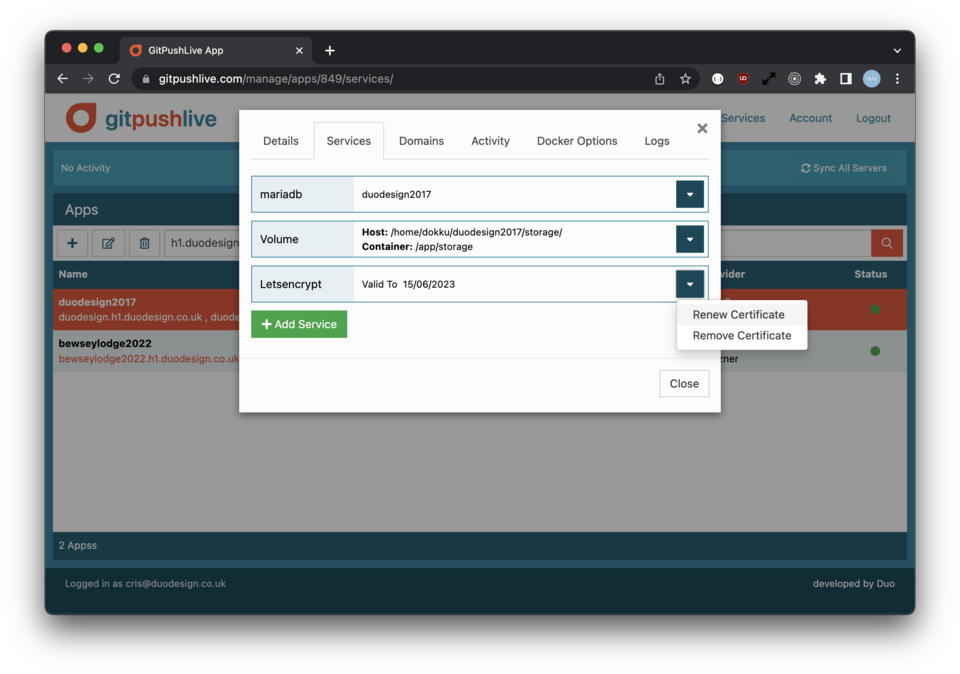
Task: Click the browser forward arrow
Action: tap(88, 78)
